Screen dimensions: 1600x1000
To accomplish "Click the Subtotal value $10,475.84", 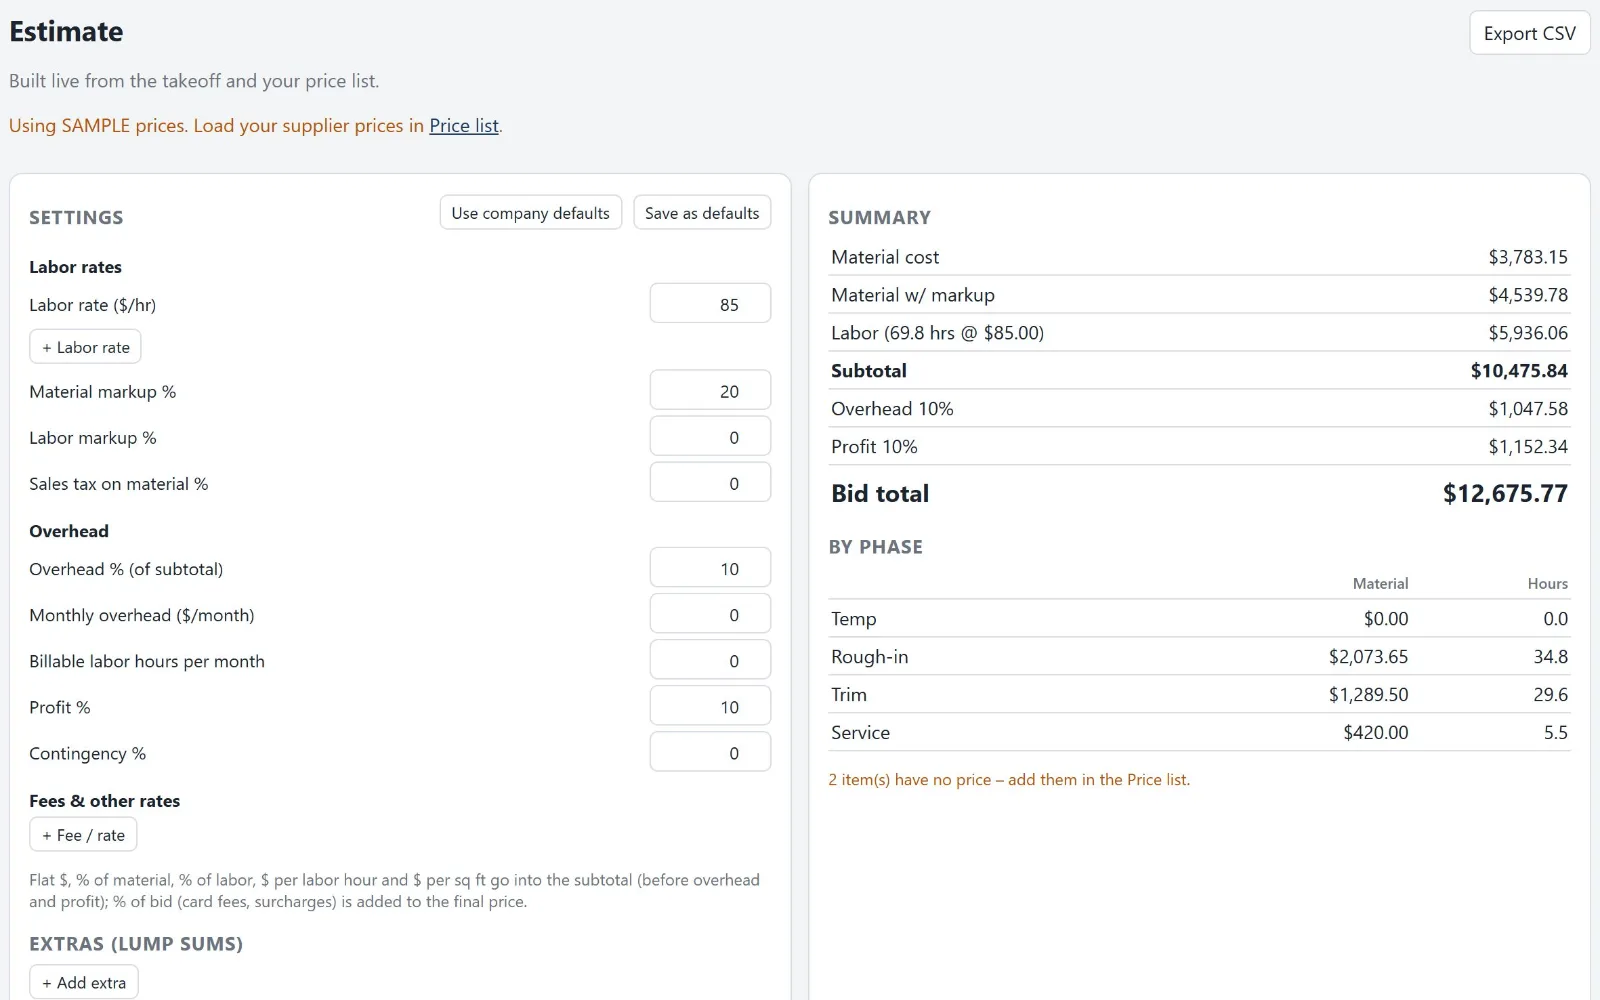I will click(x=1519, y=371).
